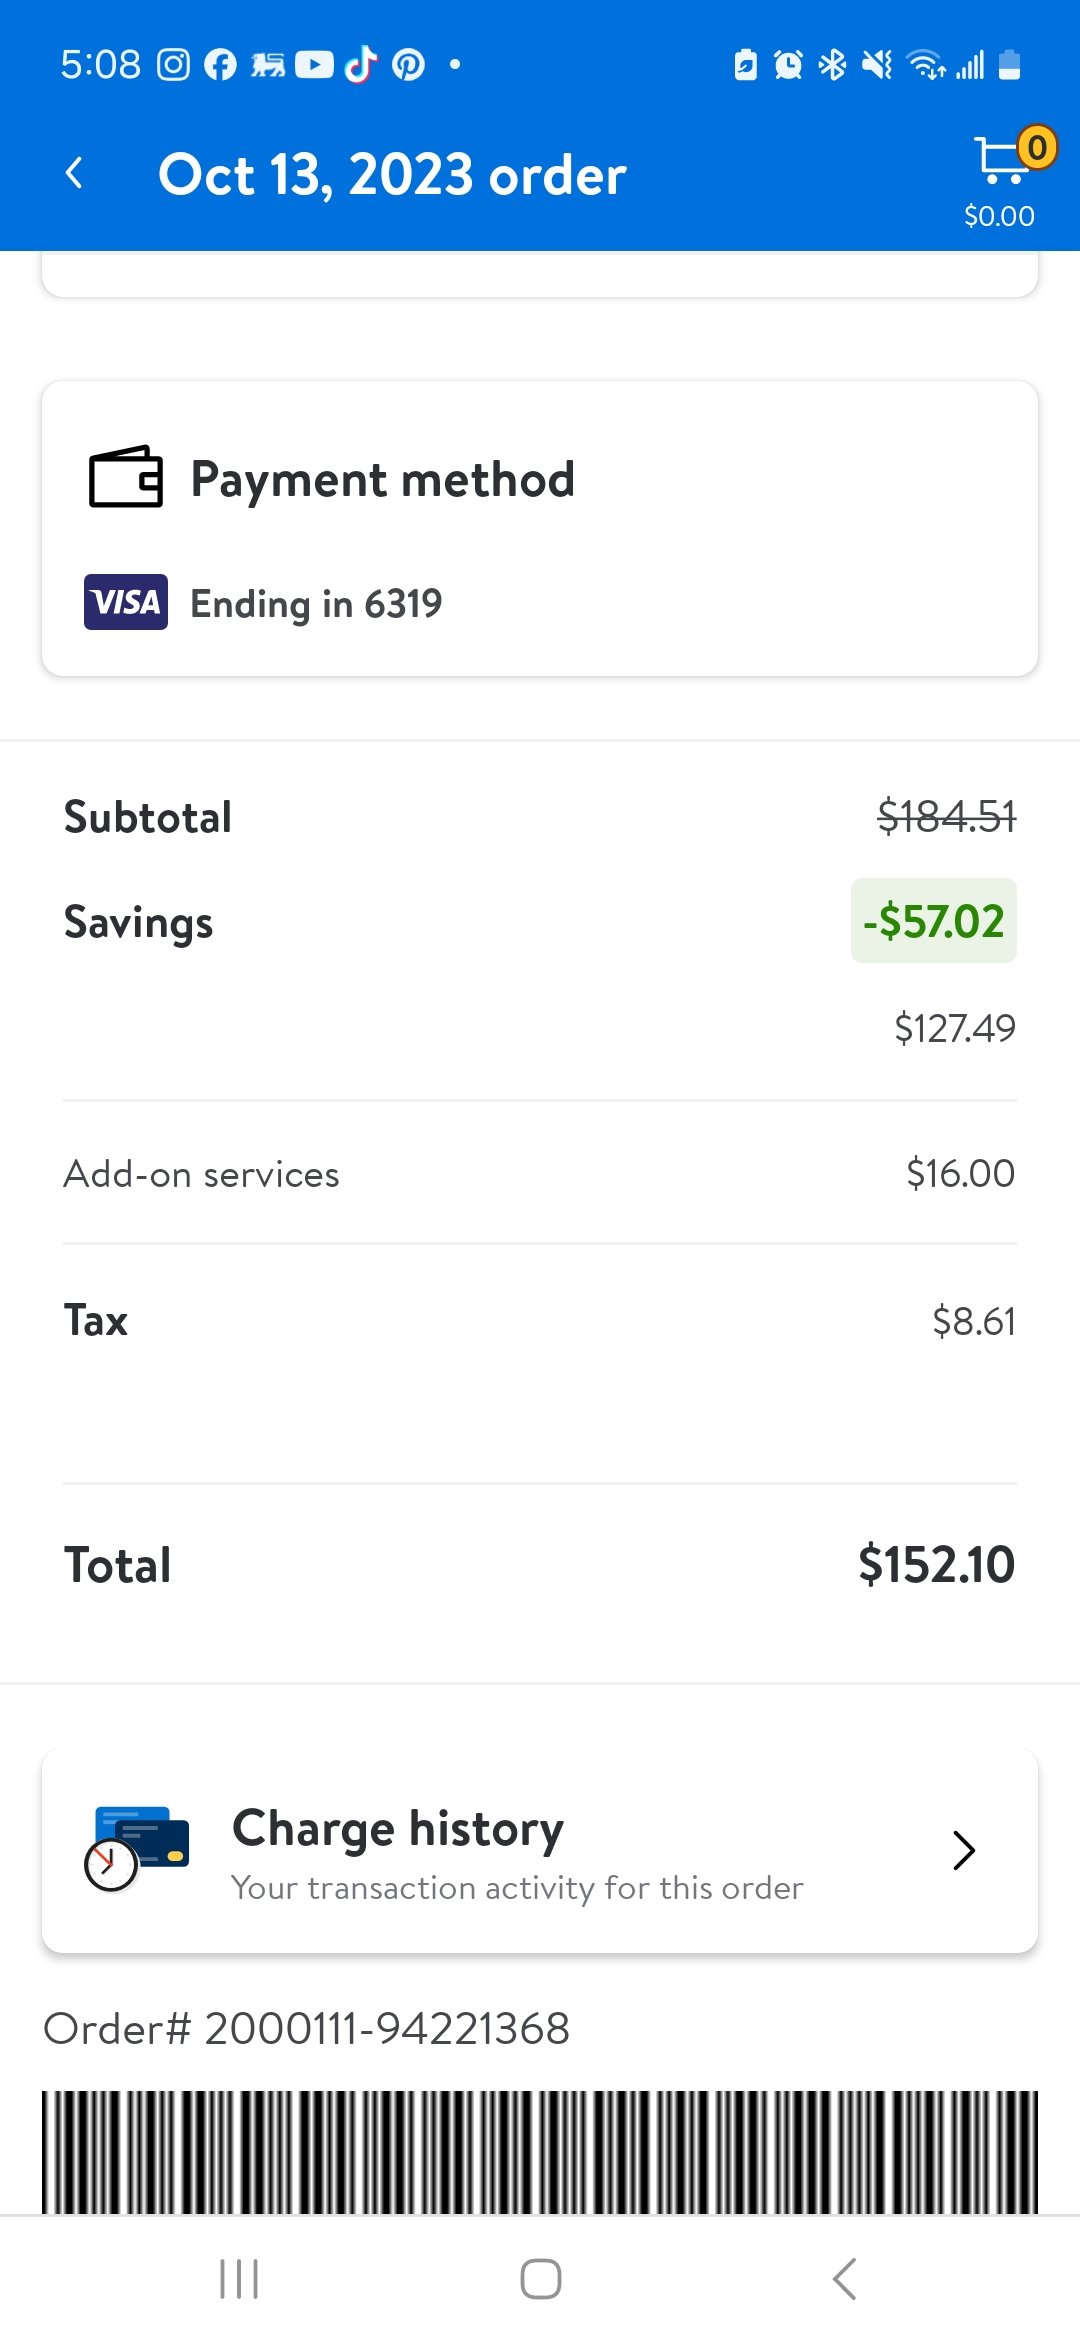Open the Charge history card

pyautogui.click(x=540, y=1851)
